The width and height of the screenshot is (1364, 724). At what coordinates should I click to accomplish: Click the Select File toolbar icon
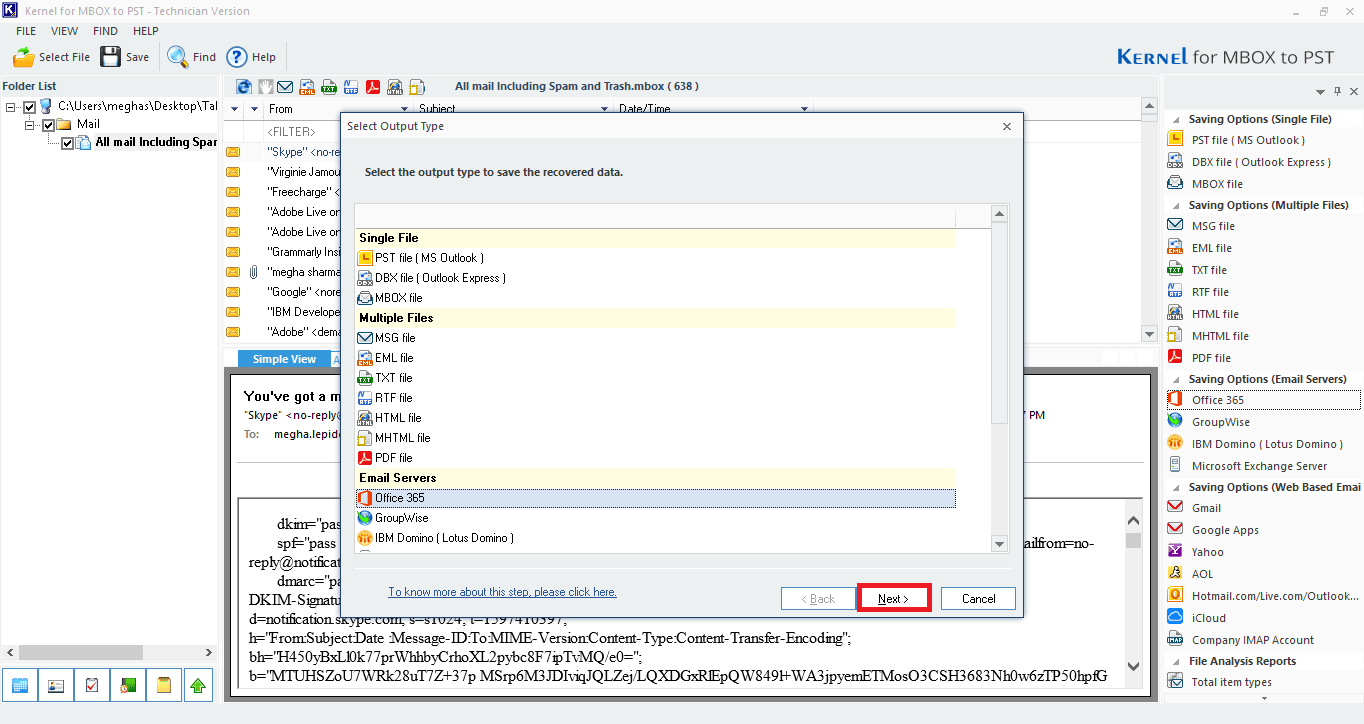pyautogui.click(x=24, y=57)
